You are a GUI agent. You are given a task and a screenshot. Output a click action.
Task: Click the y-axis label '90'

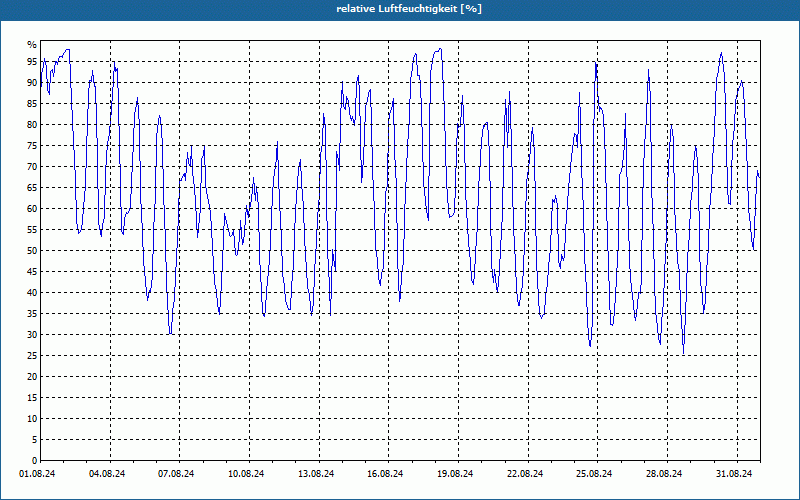point(32,83)
